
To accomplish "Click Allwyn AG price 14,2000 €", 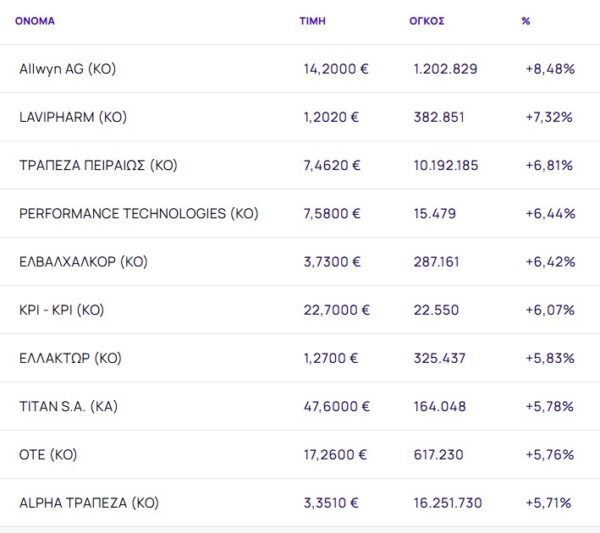I will 336,69.
